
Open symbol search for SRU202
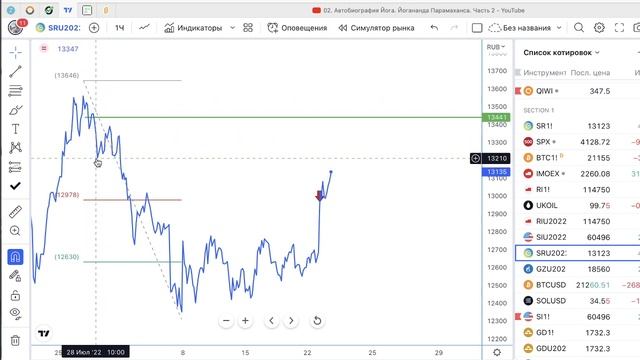(58, 28)
